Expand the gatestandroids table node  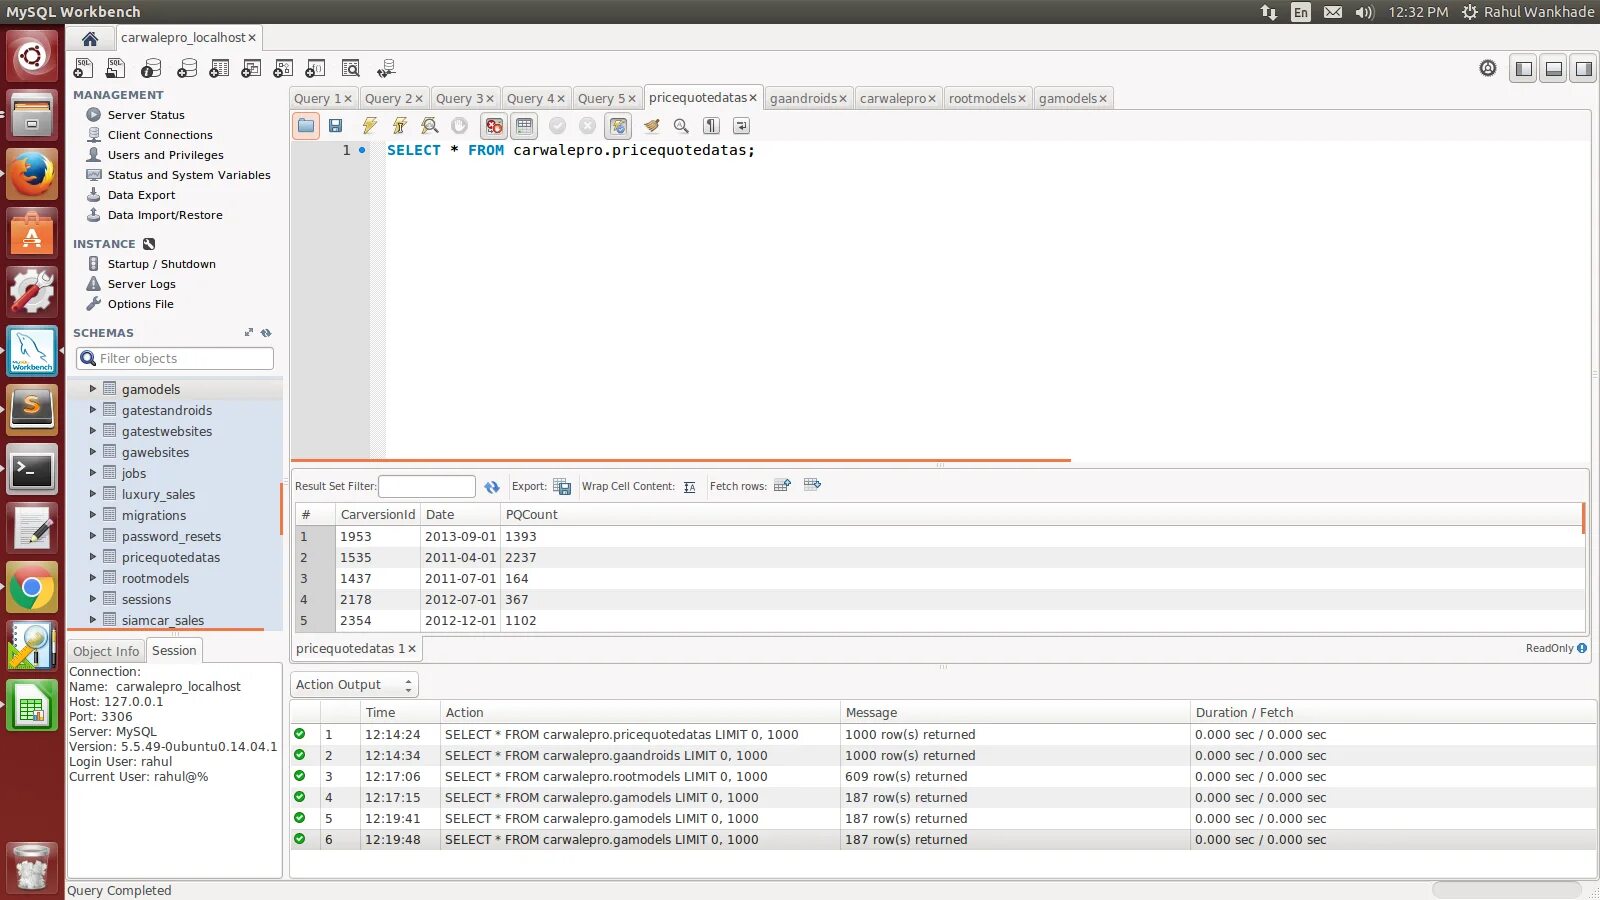[x=93, y=410]
